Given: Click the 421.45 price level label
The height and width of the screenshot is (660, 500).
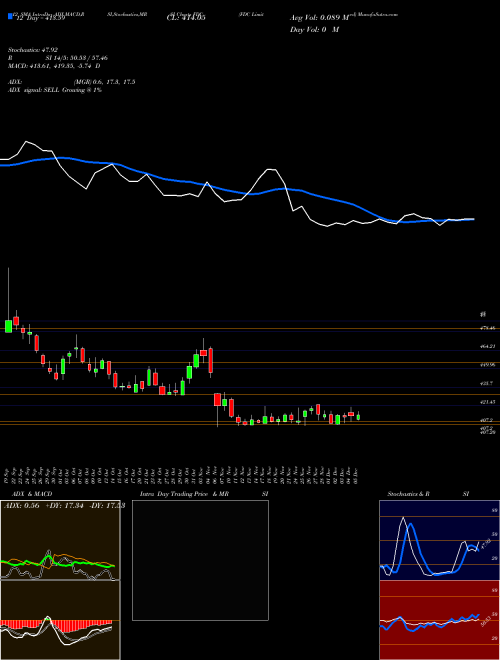Looking at the screenshot, I should pyautogui.click(x=487, y=402).
